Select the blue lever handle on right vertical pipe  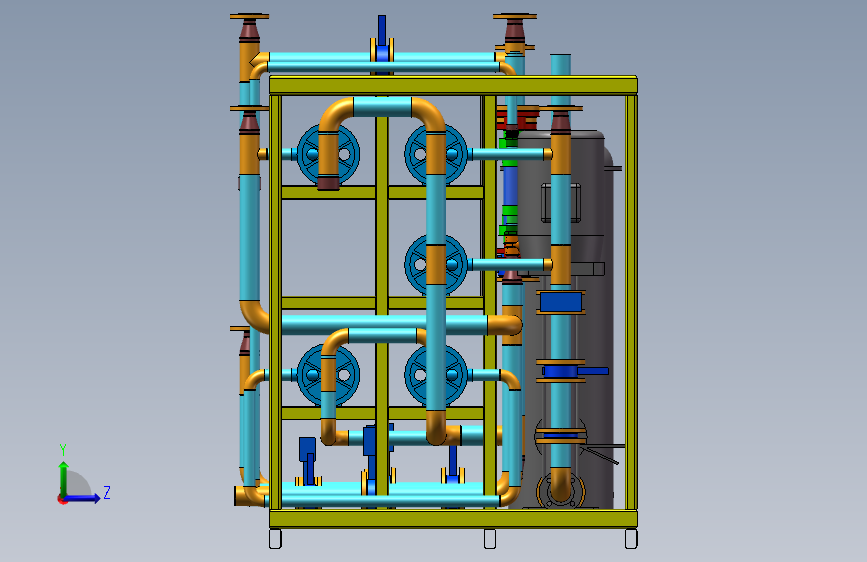[x=594, y=371]
